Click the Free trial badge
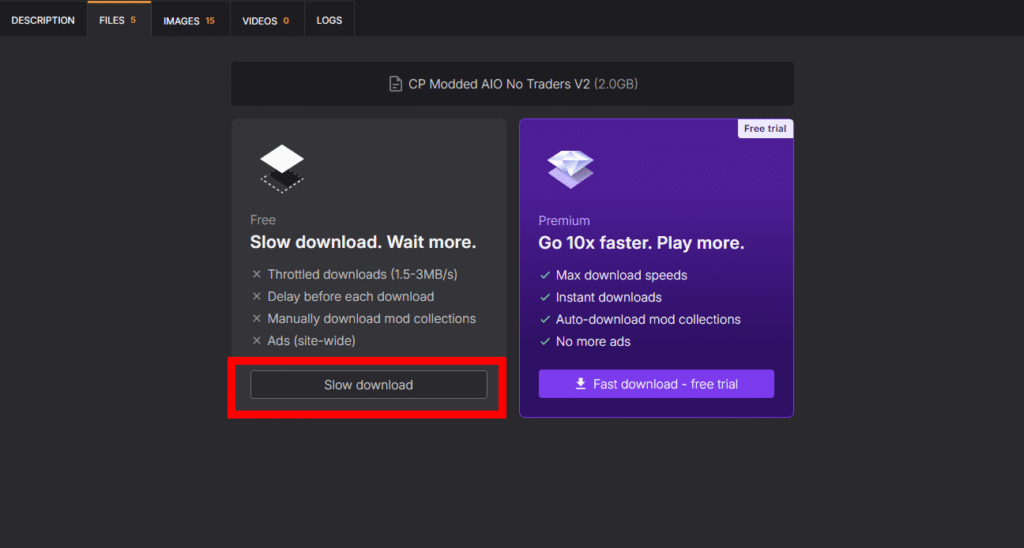Screen dimensions: 1024x548 [765, 129]
